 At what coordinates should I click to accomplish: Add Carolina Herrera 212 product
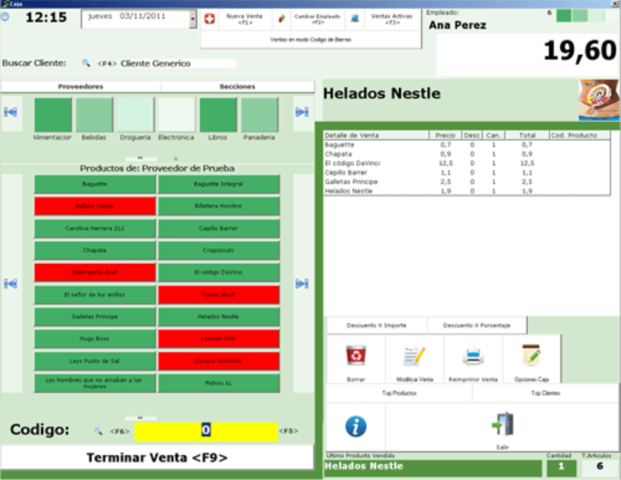[x=95, y=228]
